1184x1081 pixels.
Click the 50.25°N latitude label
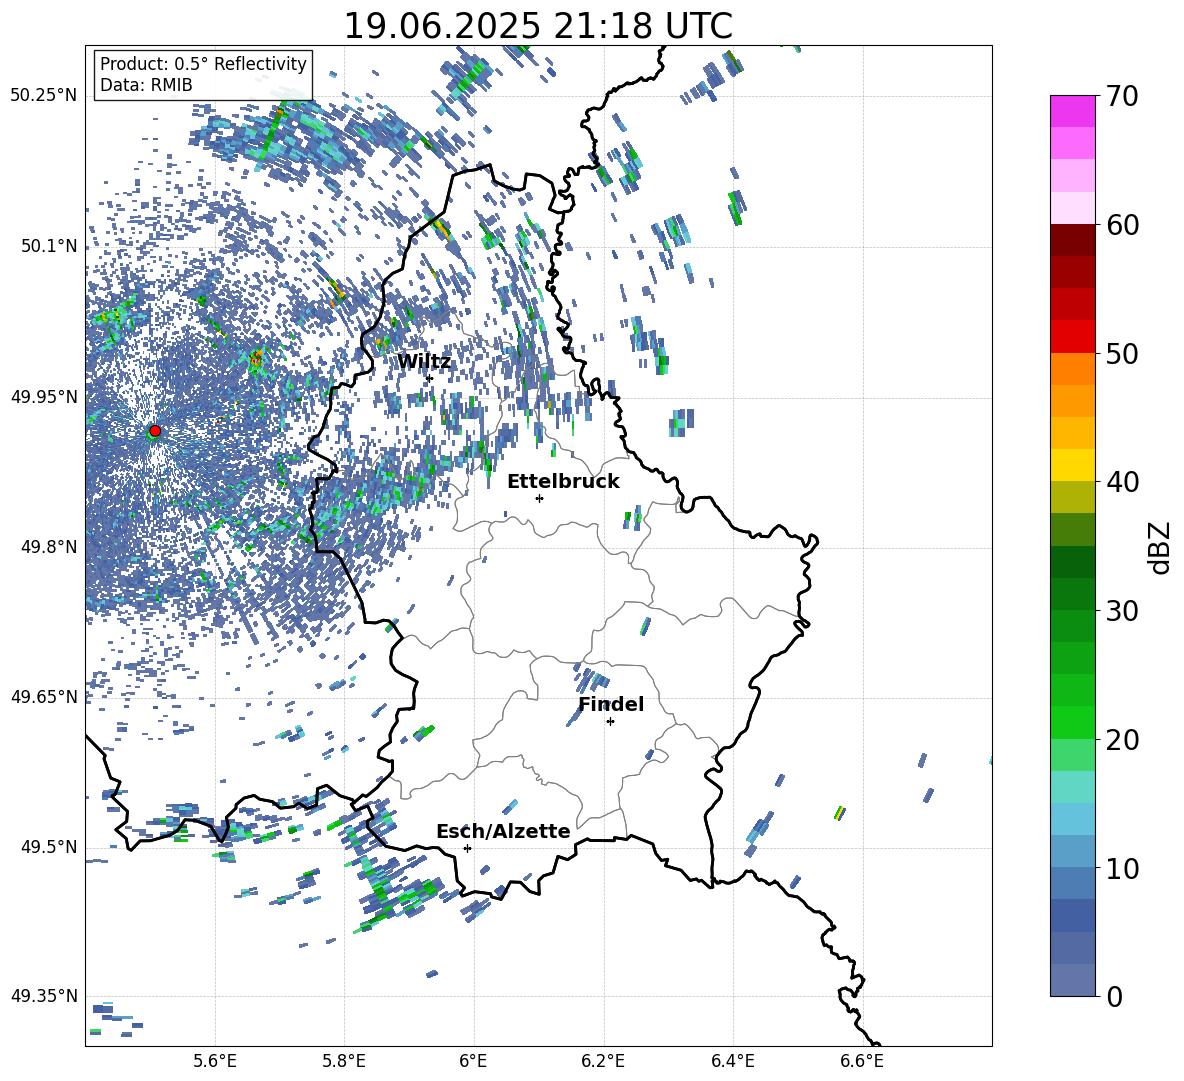click(x=44, y=96)
